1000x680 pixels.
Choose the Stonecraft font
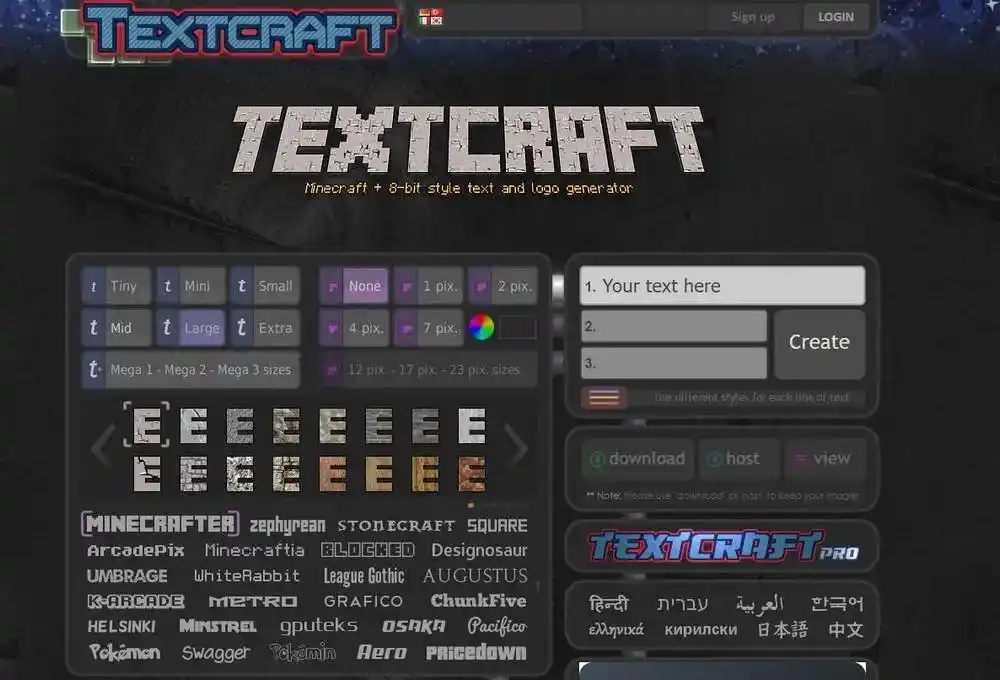coord(396,526)
